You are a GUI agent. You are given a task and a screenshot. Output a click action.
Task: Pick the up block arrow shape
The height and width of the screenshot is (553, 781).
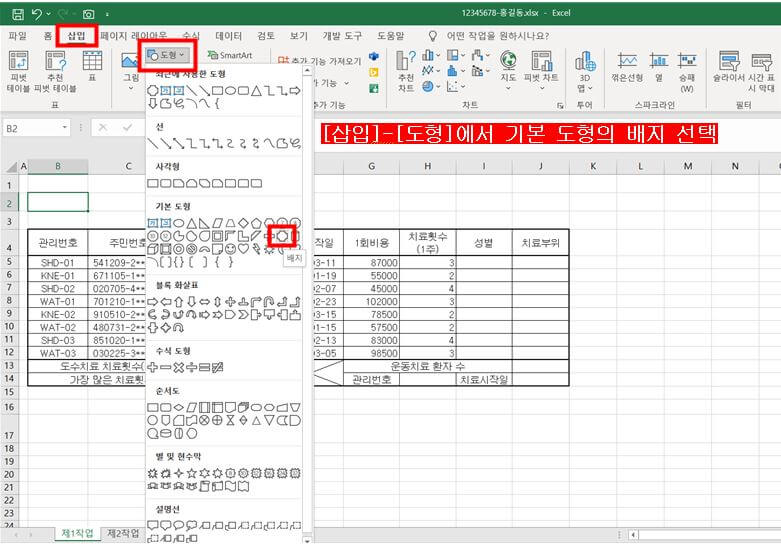178,301
